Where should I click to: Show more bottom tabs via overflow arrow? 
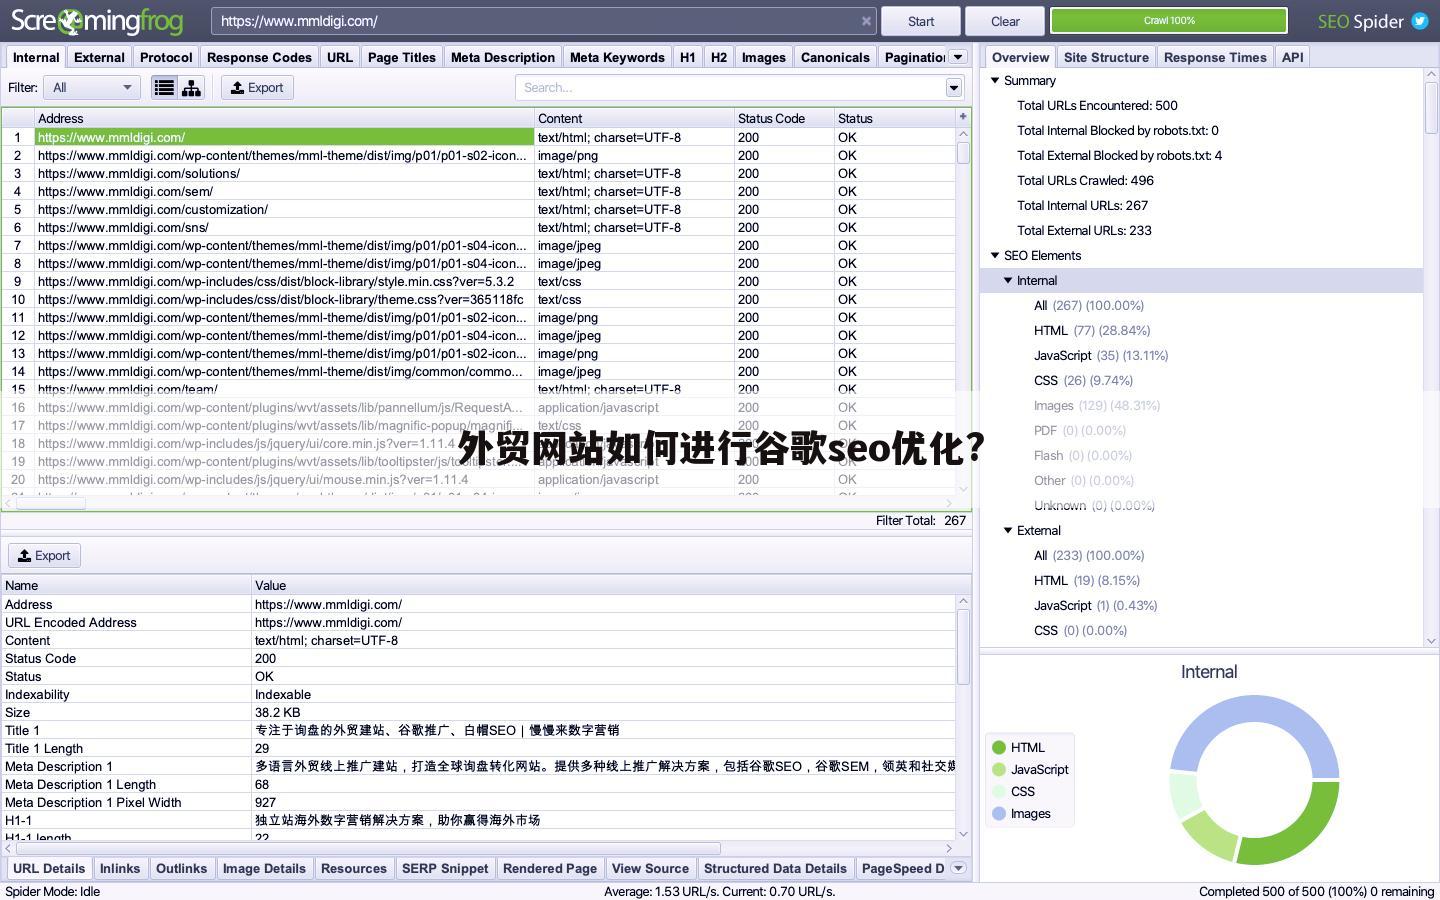[958, 868]
